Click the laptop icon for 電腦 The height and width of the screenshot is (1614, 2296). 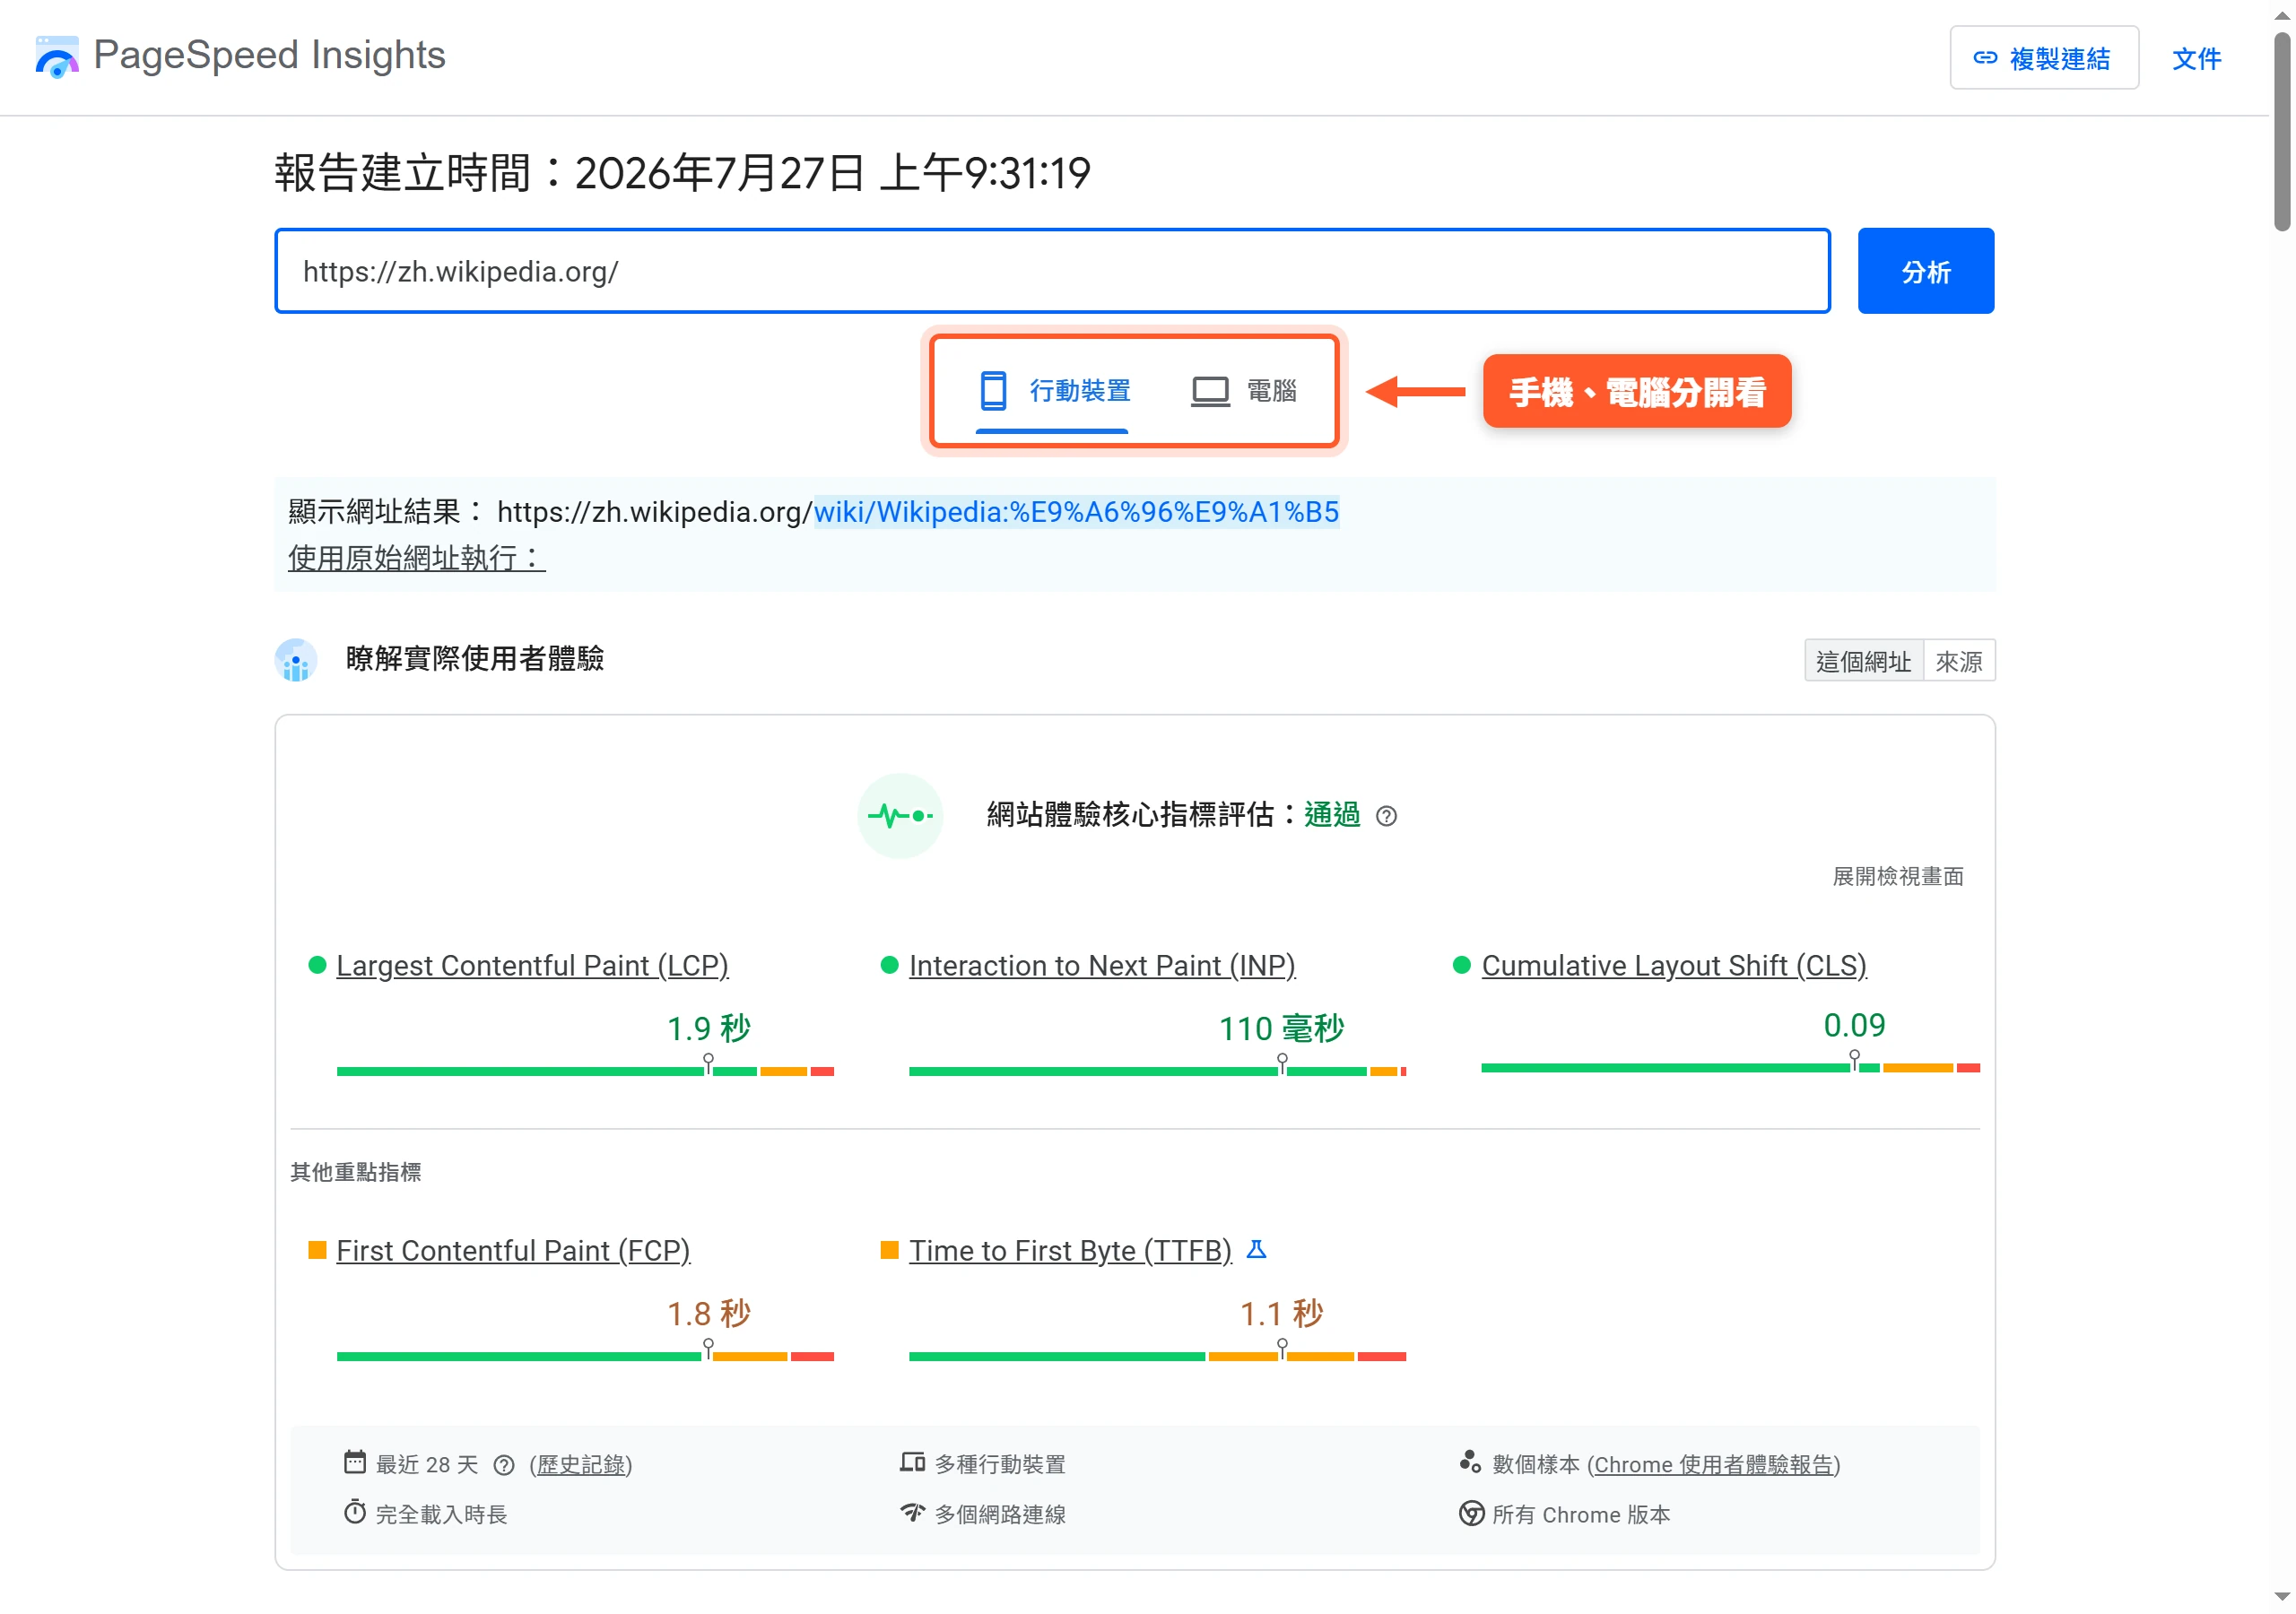click(1209, 391)
